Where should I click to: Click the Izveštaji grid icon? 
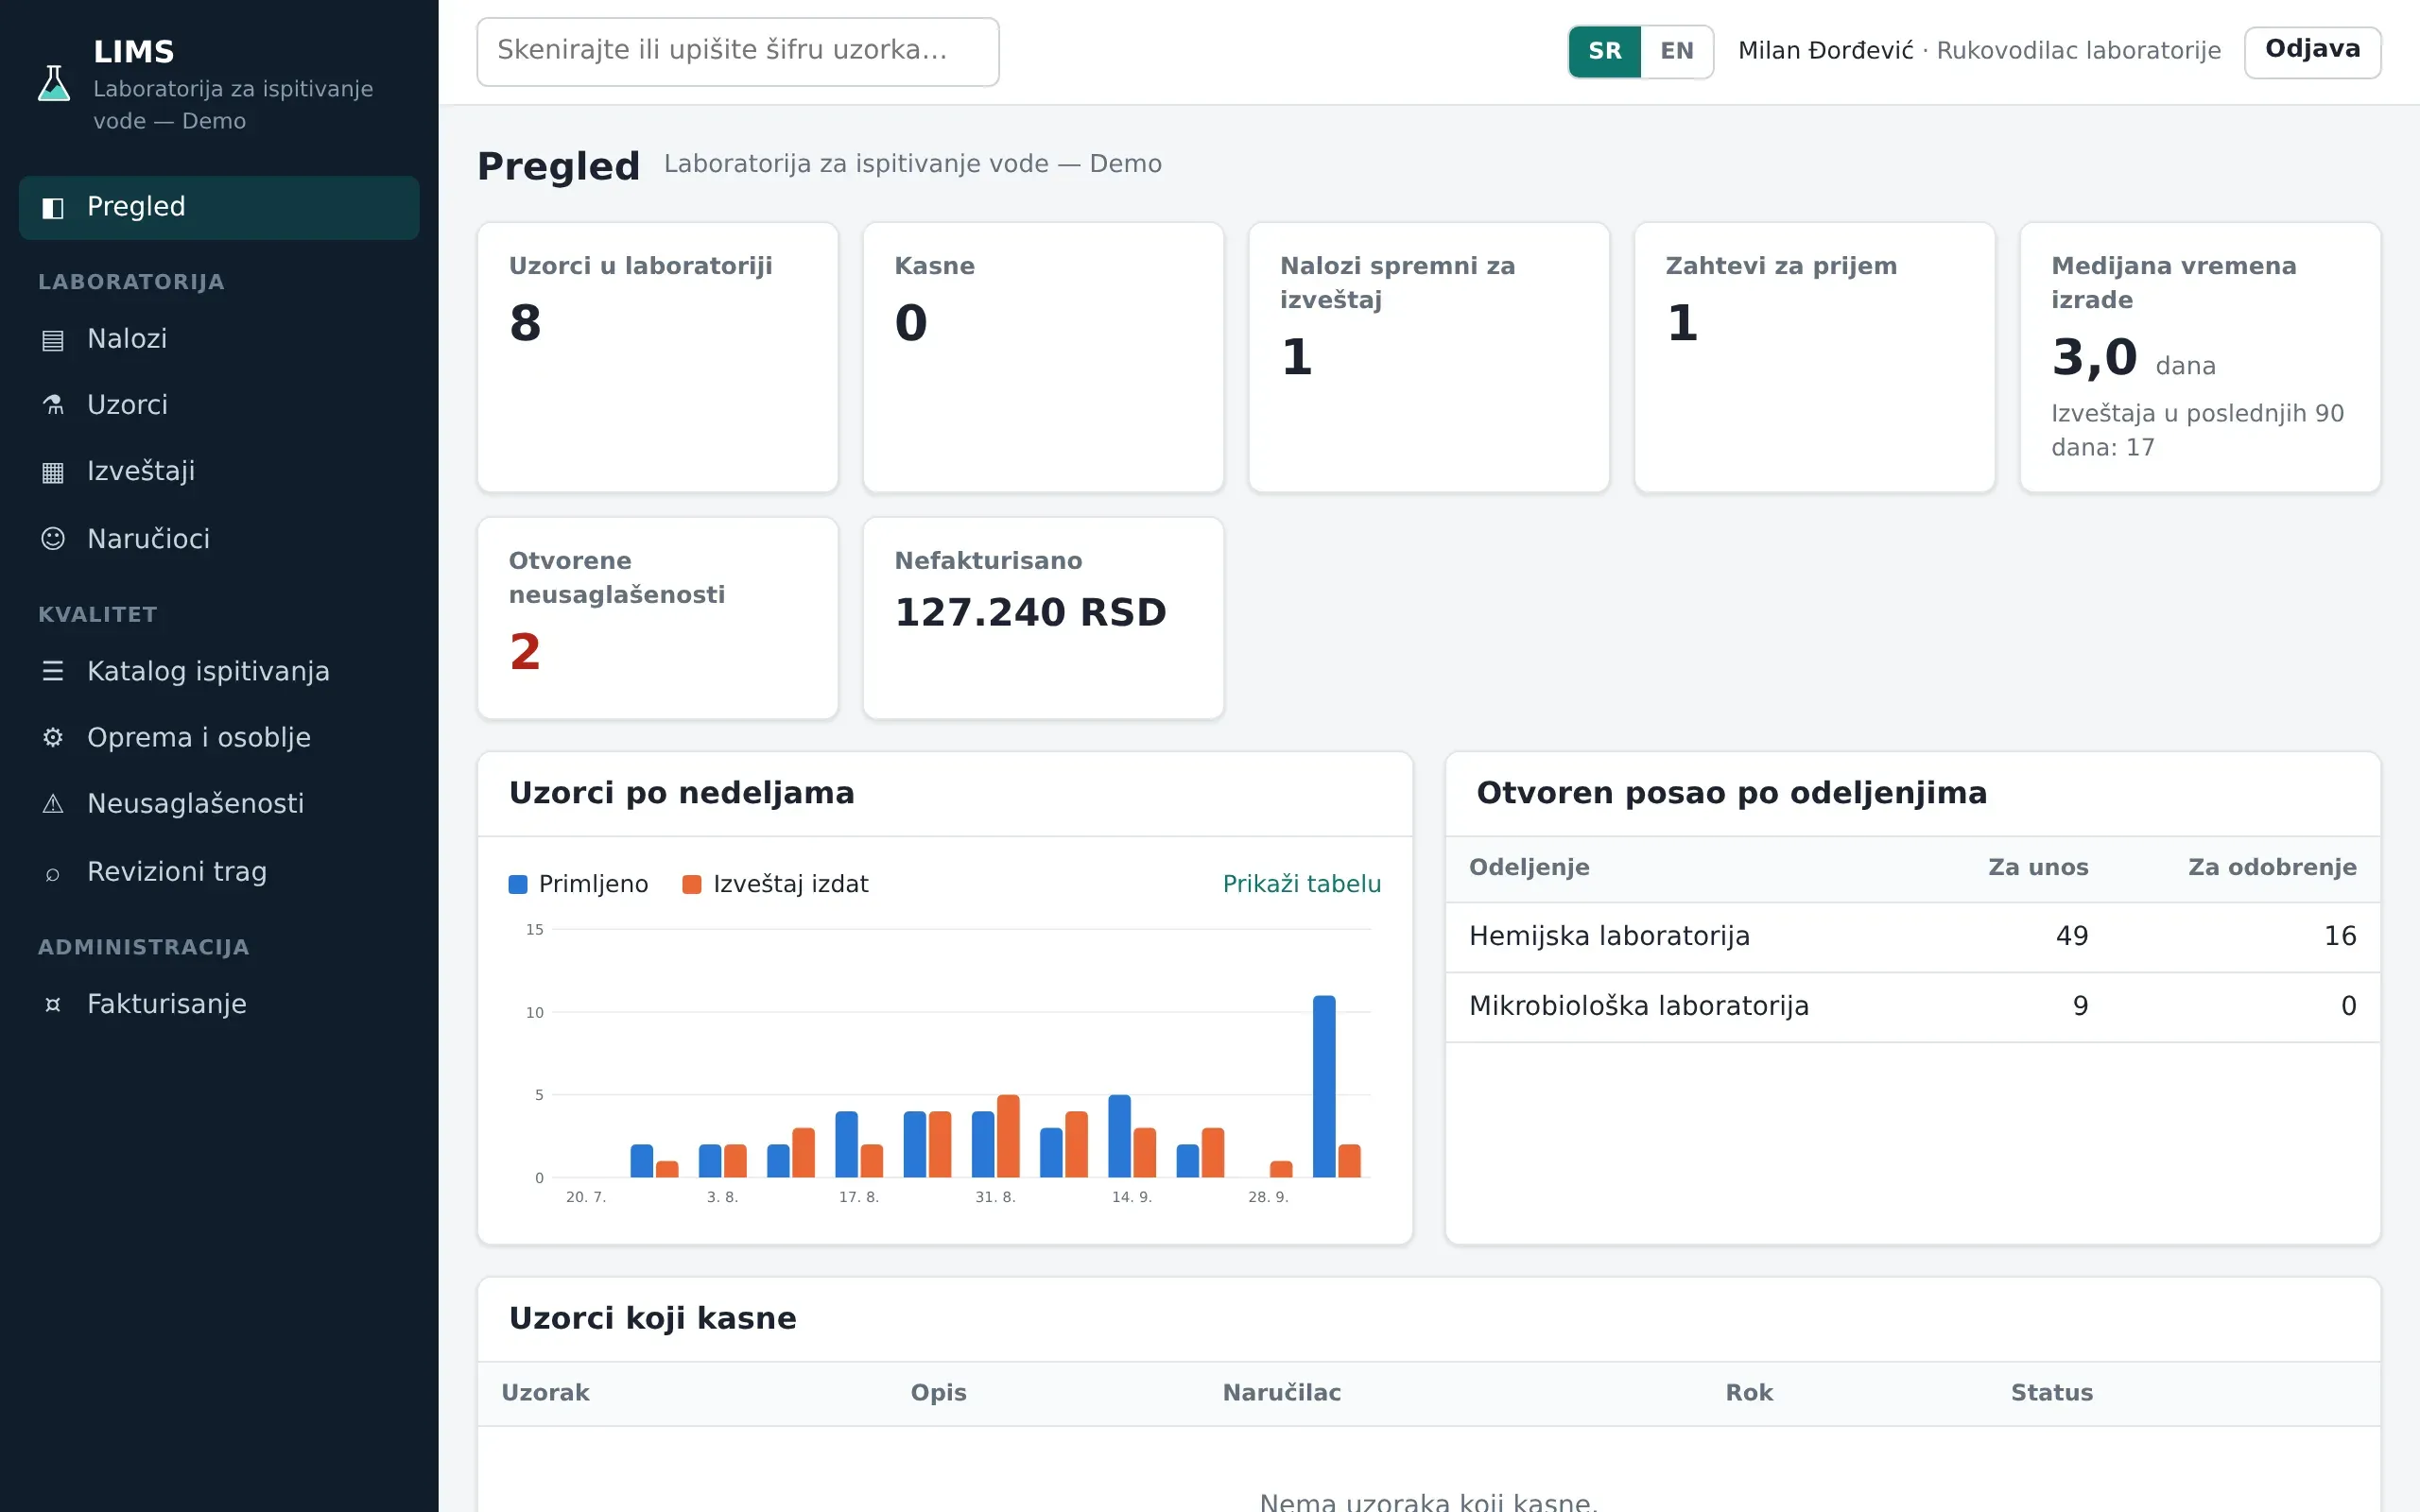(53, 472)
